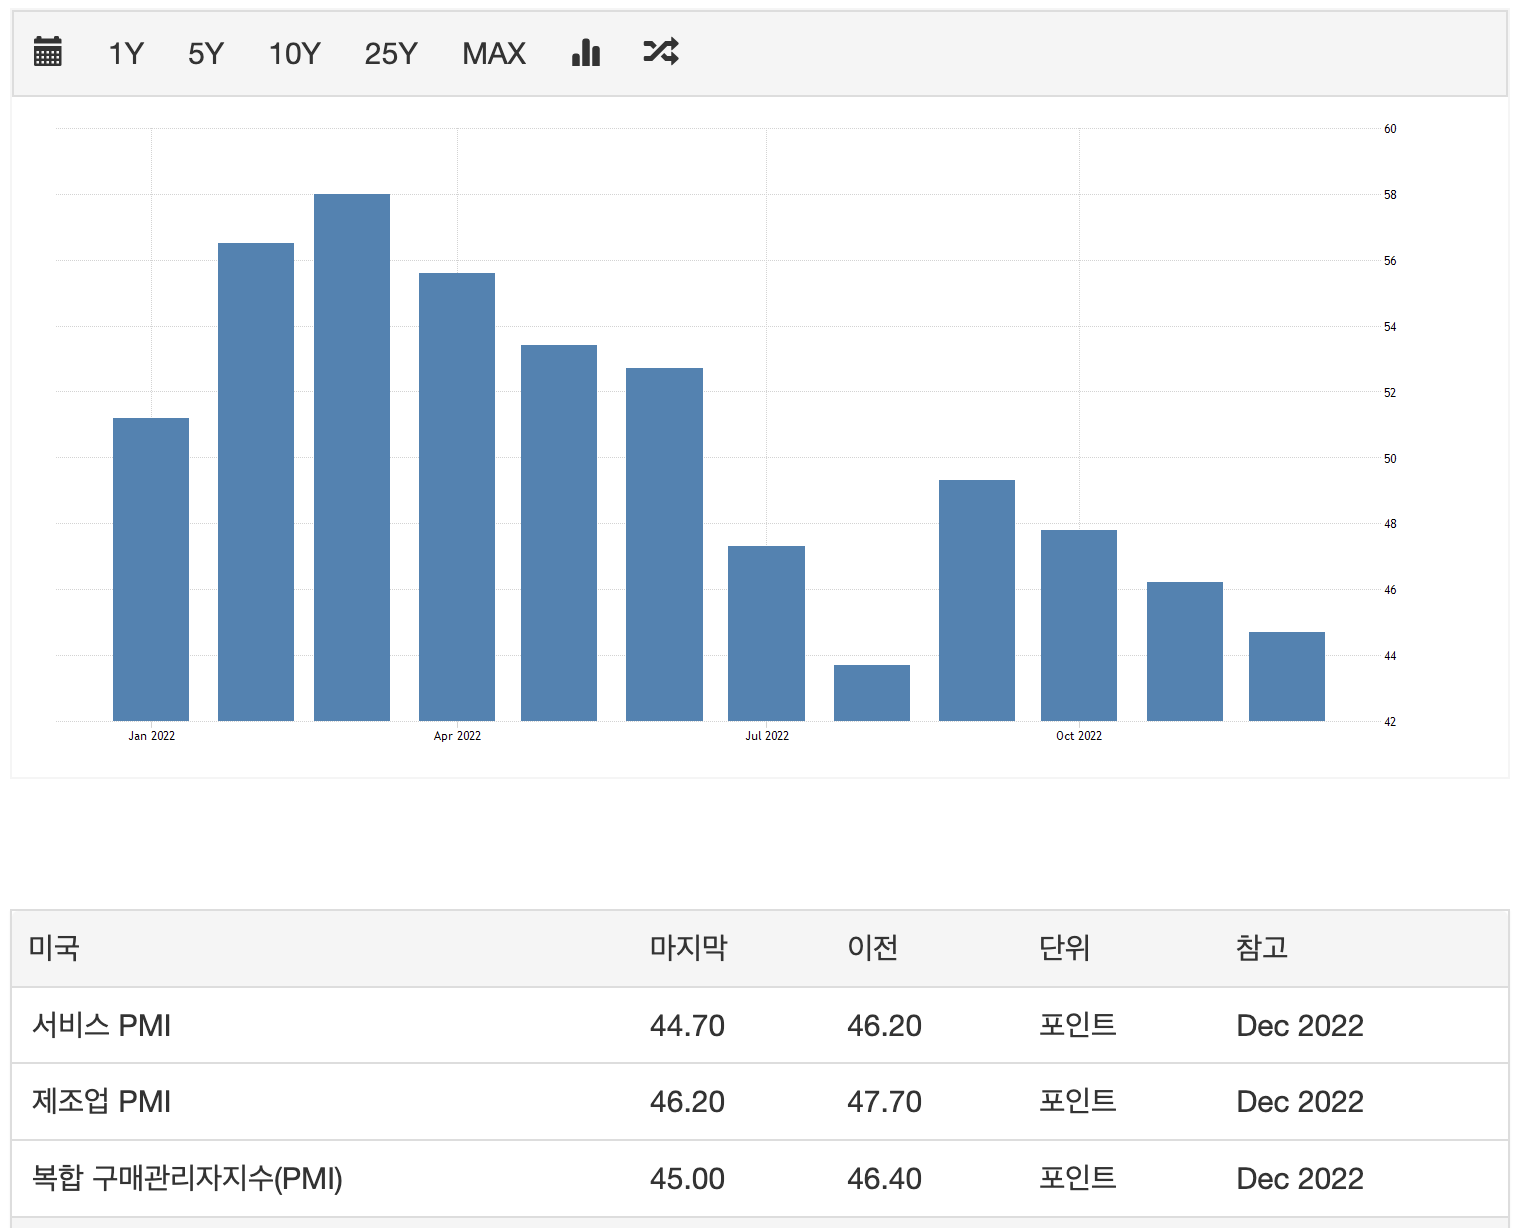
Task: Click the 이전 column header
Action: (x=872, y=947)
